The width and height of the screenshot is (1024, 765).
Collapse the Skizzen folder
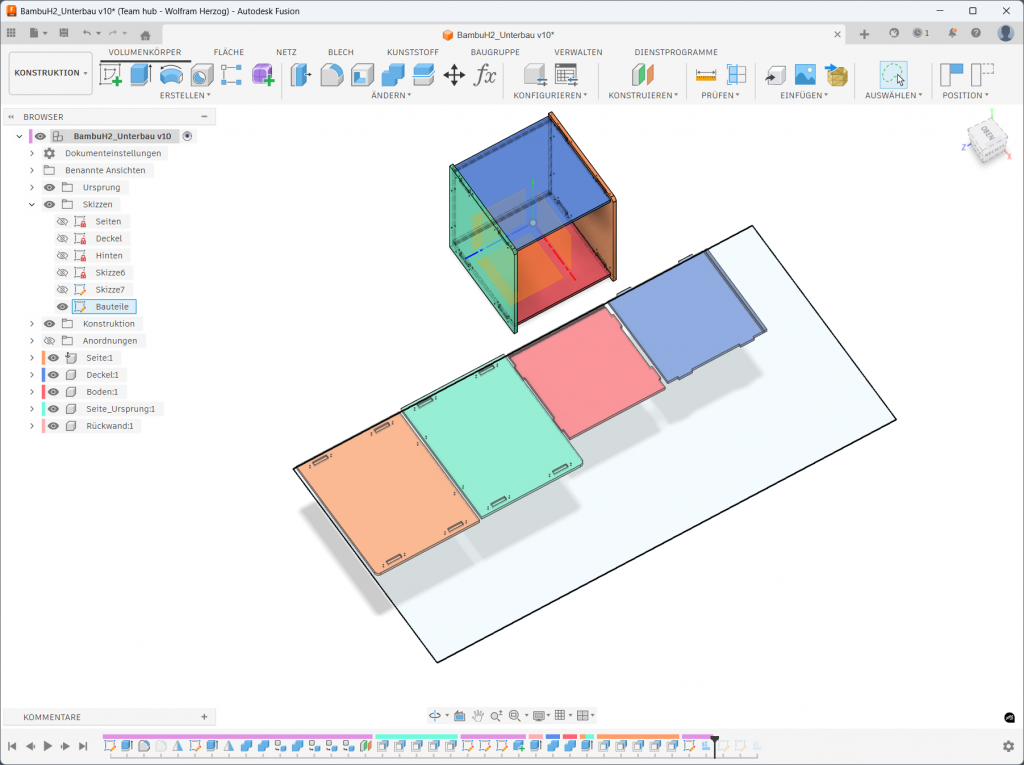32,205
